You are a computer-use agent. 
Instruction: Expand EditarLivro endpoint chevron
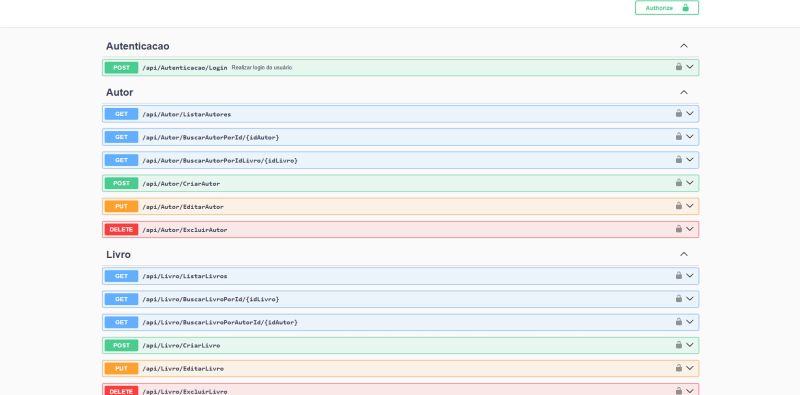click(x=690, y=367)
